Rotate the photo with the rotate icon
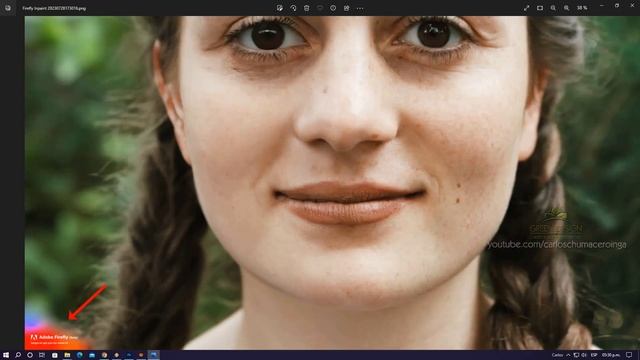 coord(293,8)
